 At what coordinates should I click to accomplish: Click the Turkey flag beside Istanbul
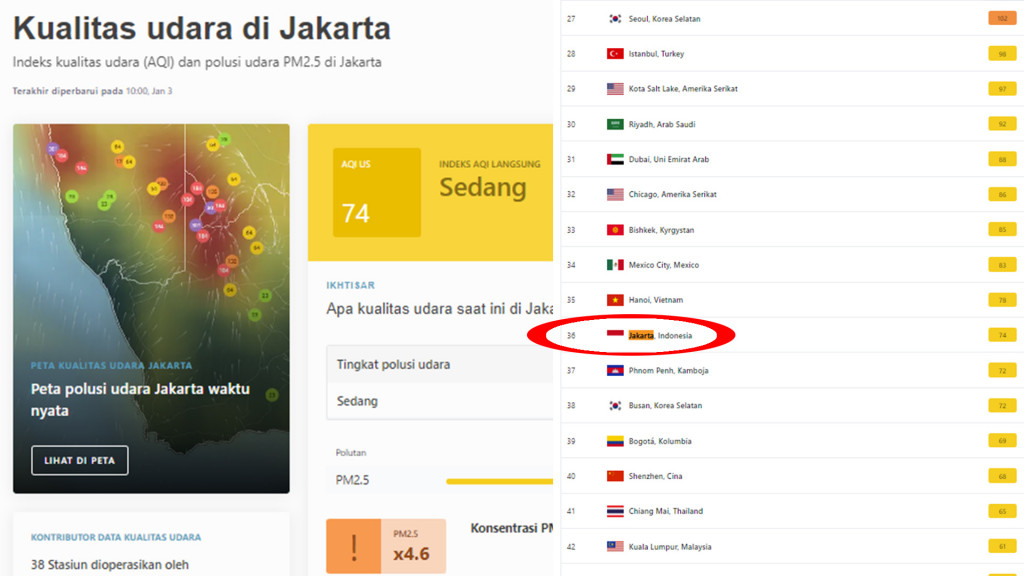click(615, 54)
